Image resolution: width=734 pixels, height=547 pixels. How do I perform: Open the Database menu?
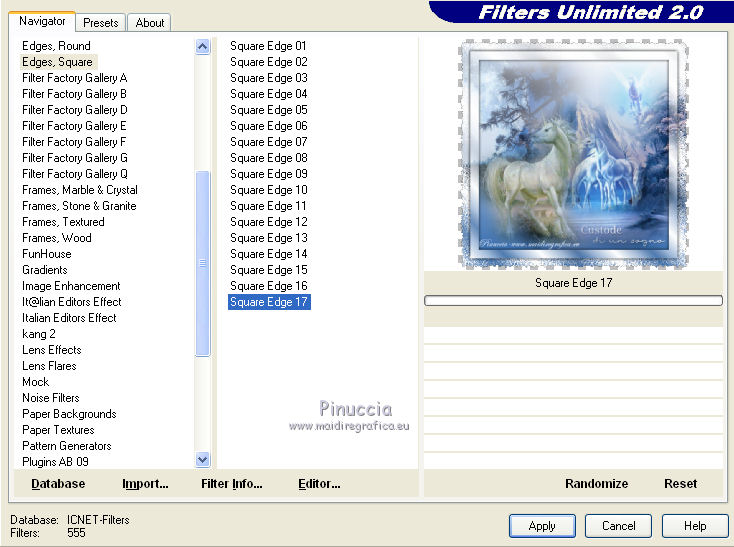coord(58,483)
